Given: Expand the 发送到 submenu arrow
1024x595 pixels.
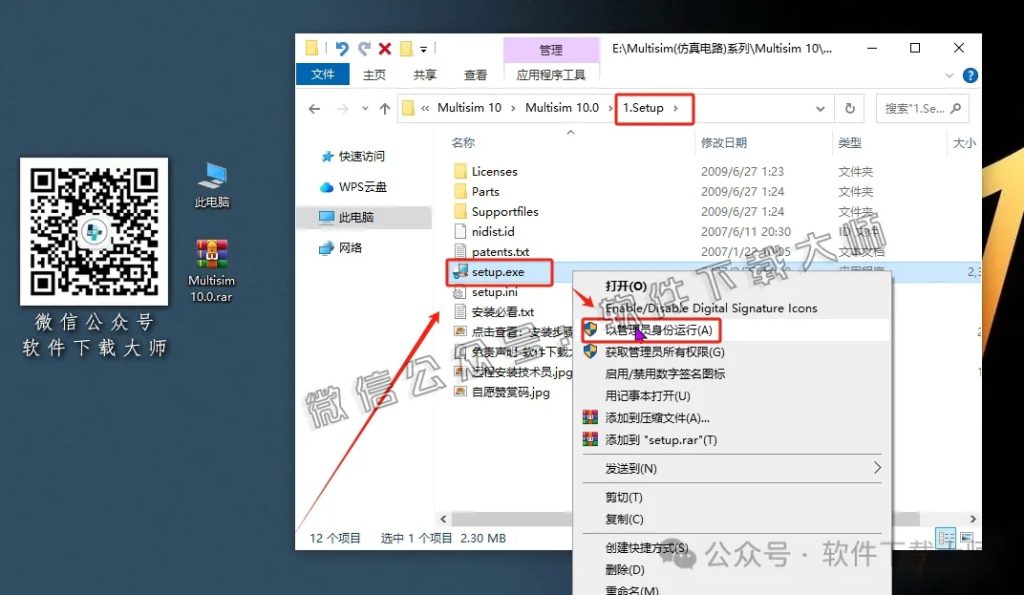Looking at the screenshot, I should point(877,467).
